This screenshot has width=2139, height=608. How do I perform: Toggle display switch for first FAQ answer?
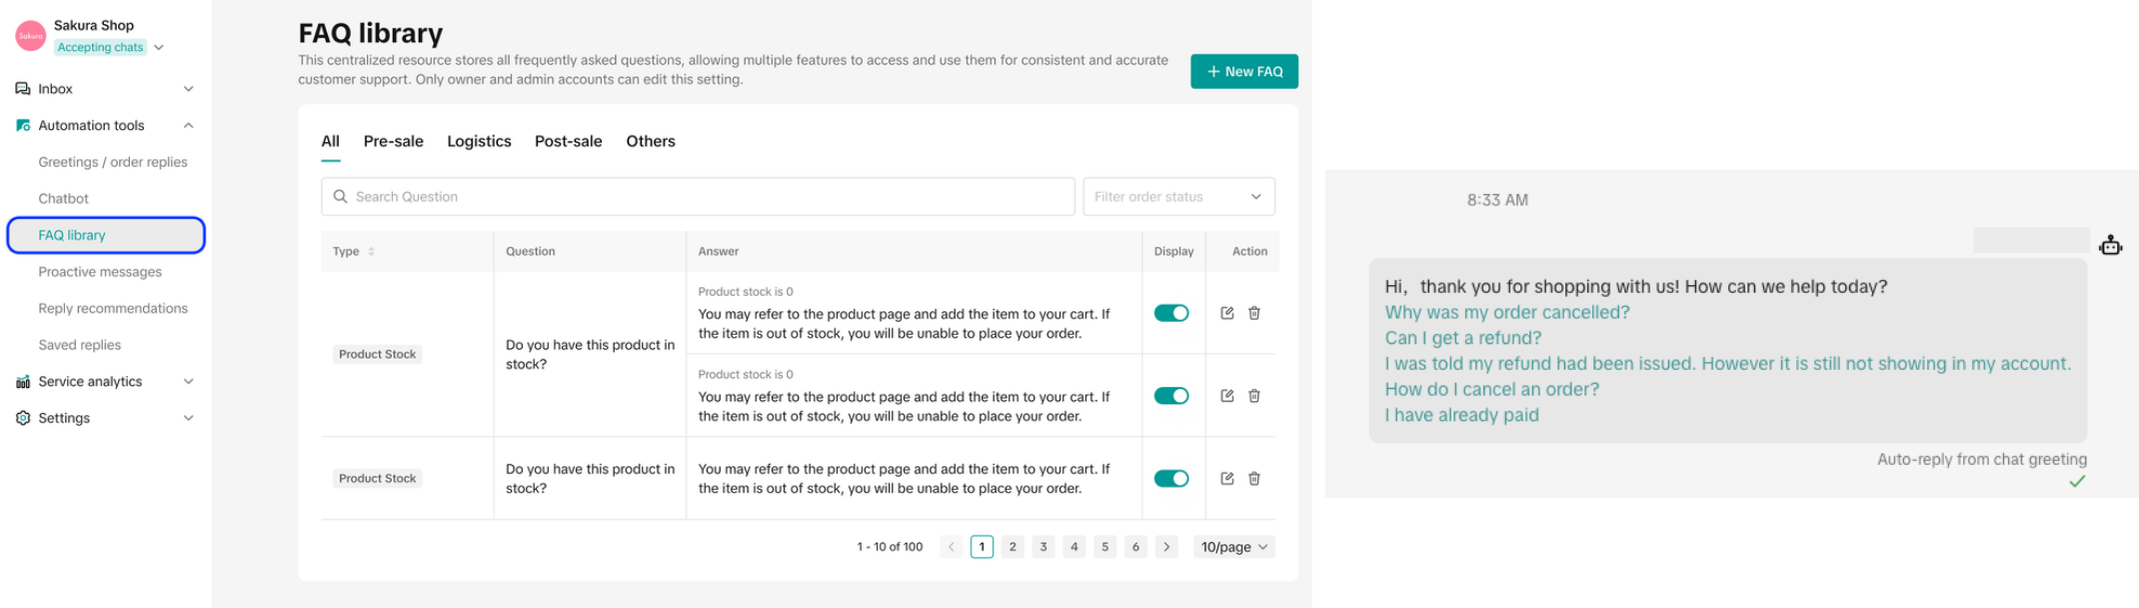(x=1171, y=313)
